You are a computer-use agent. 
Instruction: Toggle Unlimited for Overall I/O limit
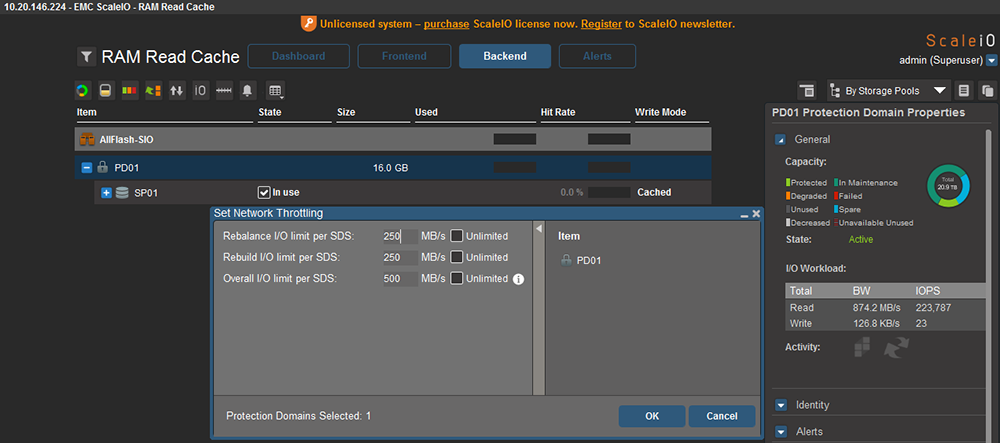click(457, 279)
